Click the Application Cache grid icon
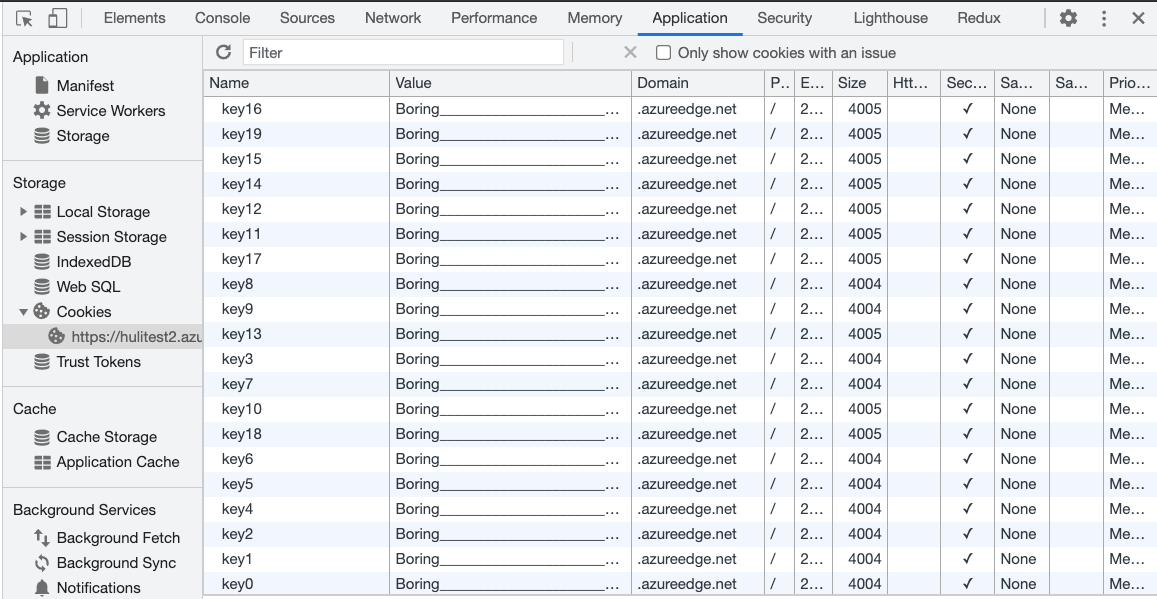This screenshot has height=599, width=1157. pos(43,462)
